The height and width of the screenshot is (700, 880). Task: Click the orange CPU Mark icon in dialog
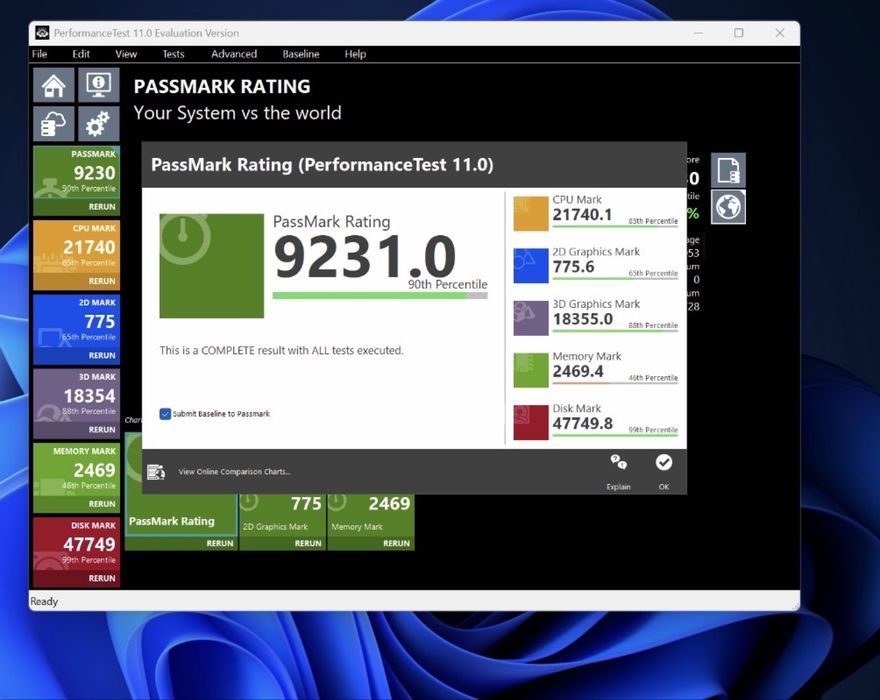pyautogui.click(x=530, y=213)
